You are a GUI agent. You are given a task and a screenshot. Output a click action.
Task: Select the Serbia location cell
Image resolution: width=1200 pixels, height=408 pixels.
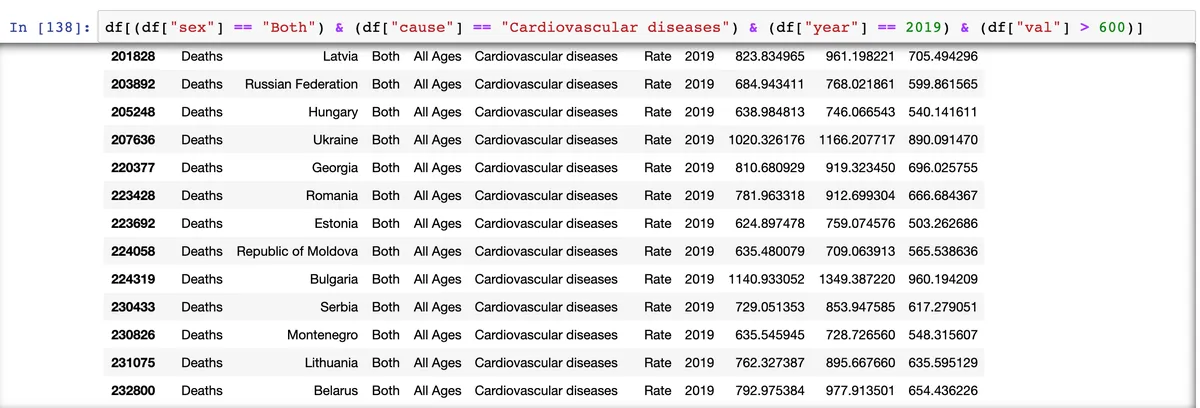pos(338,307)
